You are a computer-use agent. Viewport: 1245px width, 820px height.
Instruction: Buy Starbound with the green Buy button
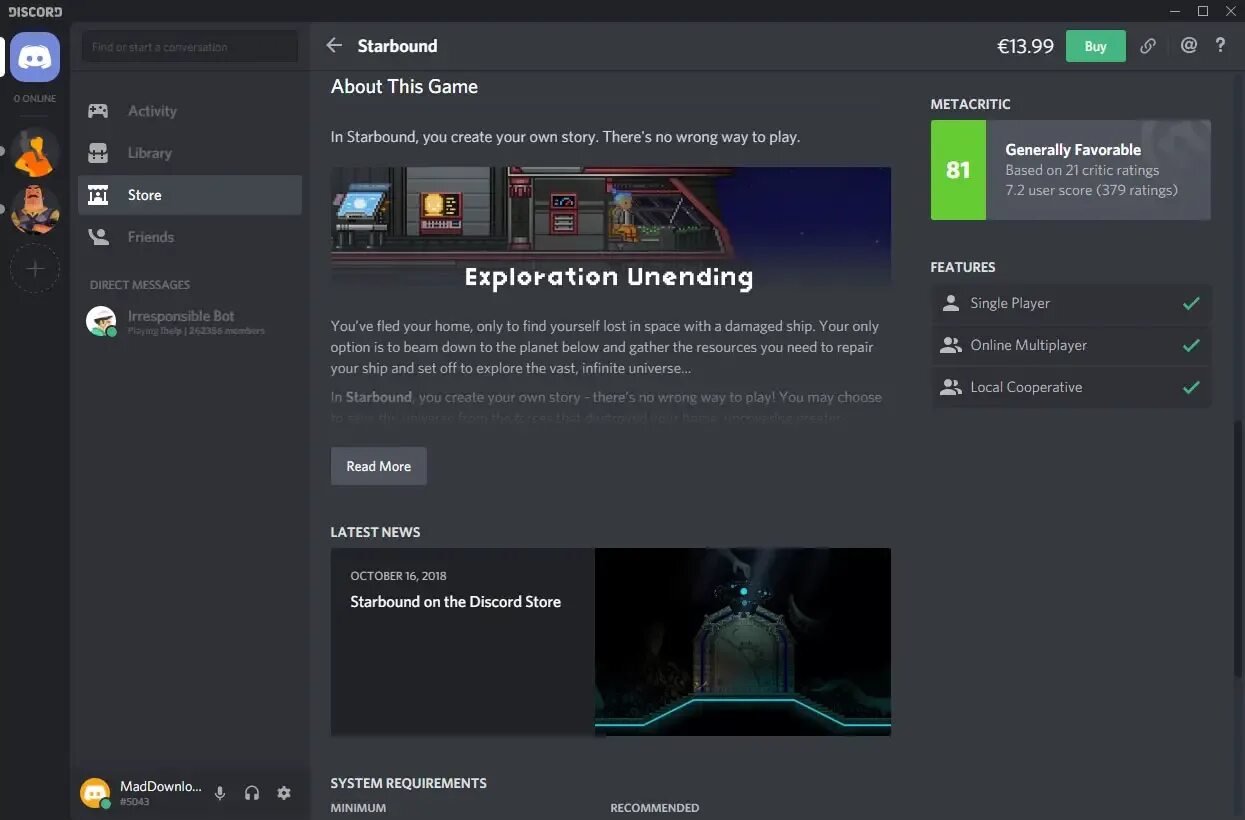(x=1095, y=46)
